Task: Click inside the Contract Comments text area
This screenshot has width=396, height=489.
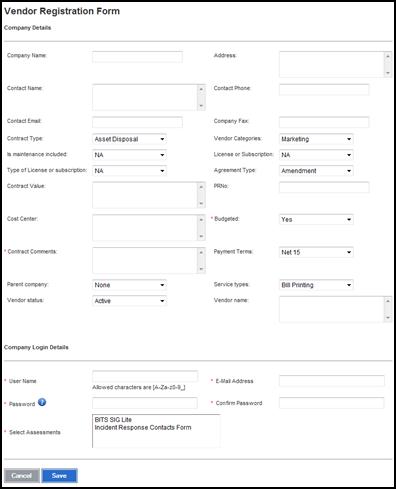Action: pyautogui.click(x=145, y=260)
